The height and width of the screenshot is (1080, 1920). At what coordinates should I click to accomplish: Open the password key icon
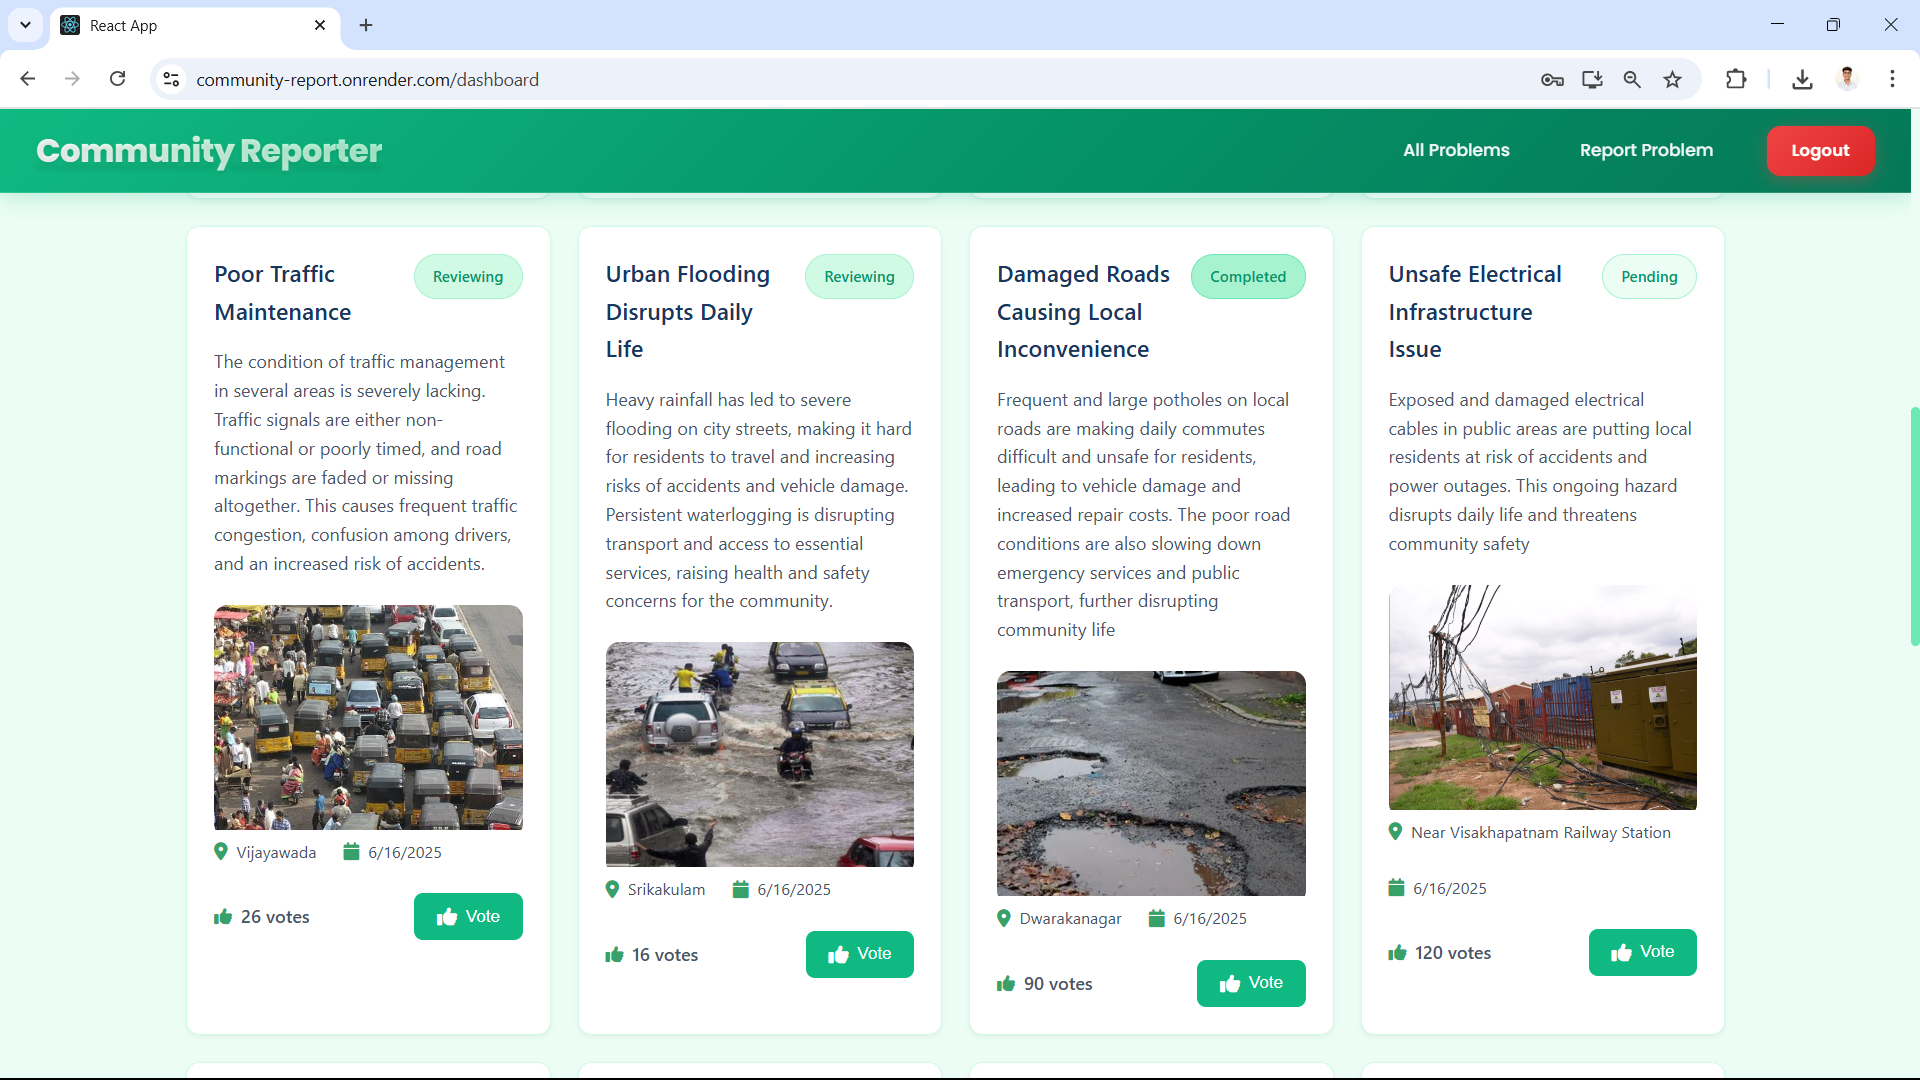point(1552,80)
